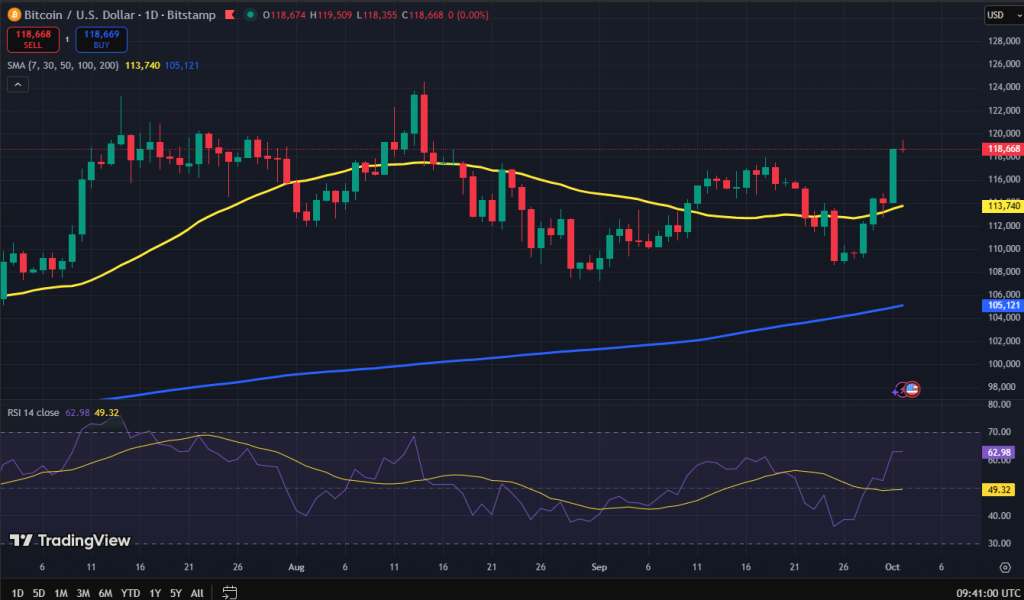
Task: Click the red 118,668 price axis label
Action: pos(1002,149)
